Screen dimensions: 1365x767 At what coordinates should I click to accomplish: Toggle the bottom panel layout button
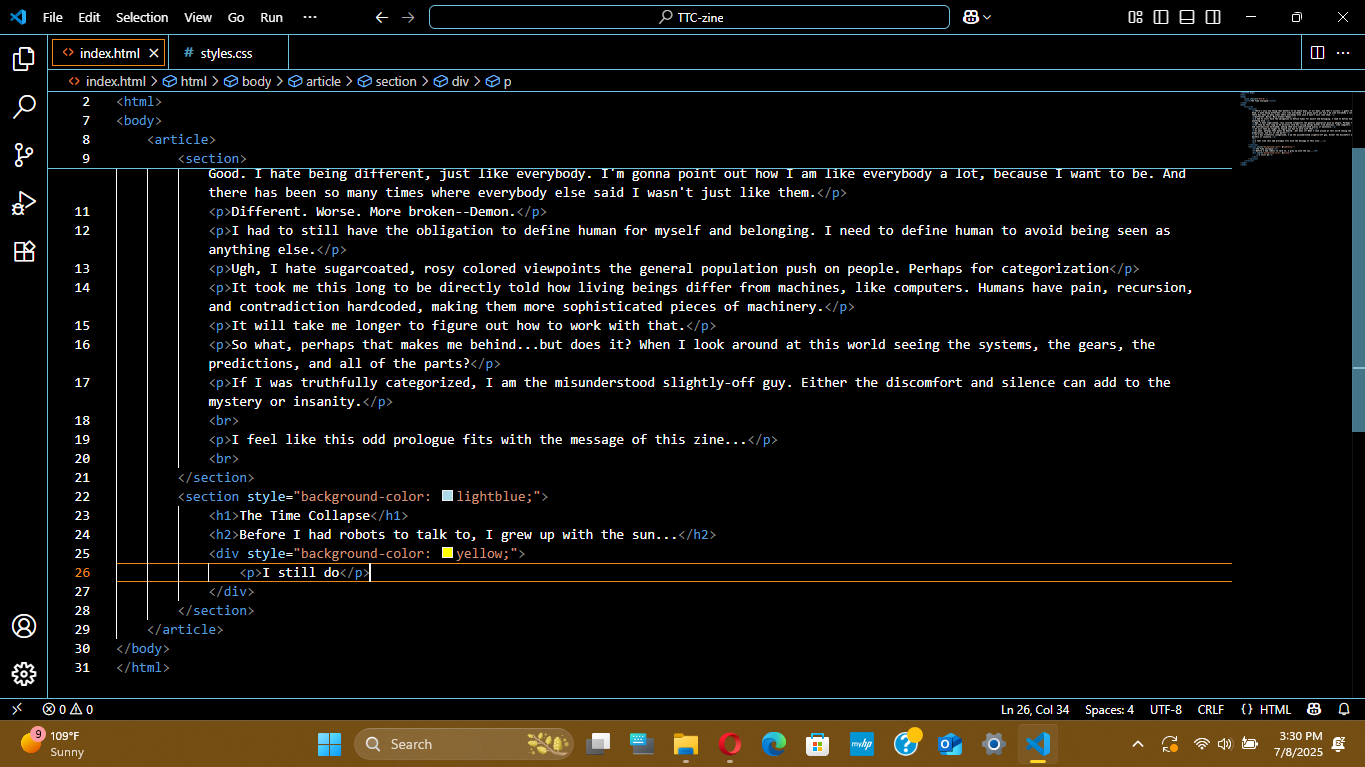pyautogui.click(x=1187, y=17)
